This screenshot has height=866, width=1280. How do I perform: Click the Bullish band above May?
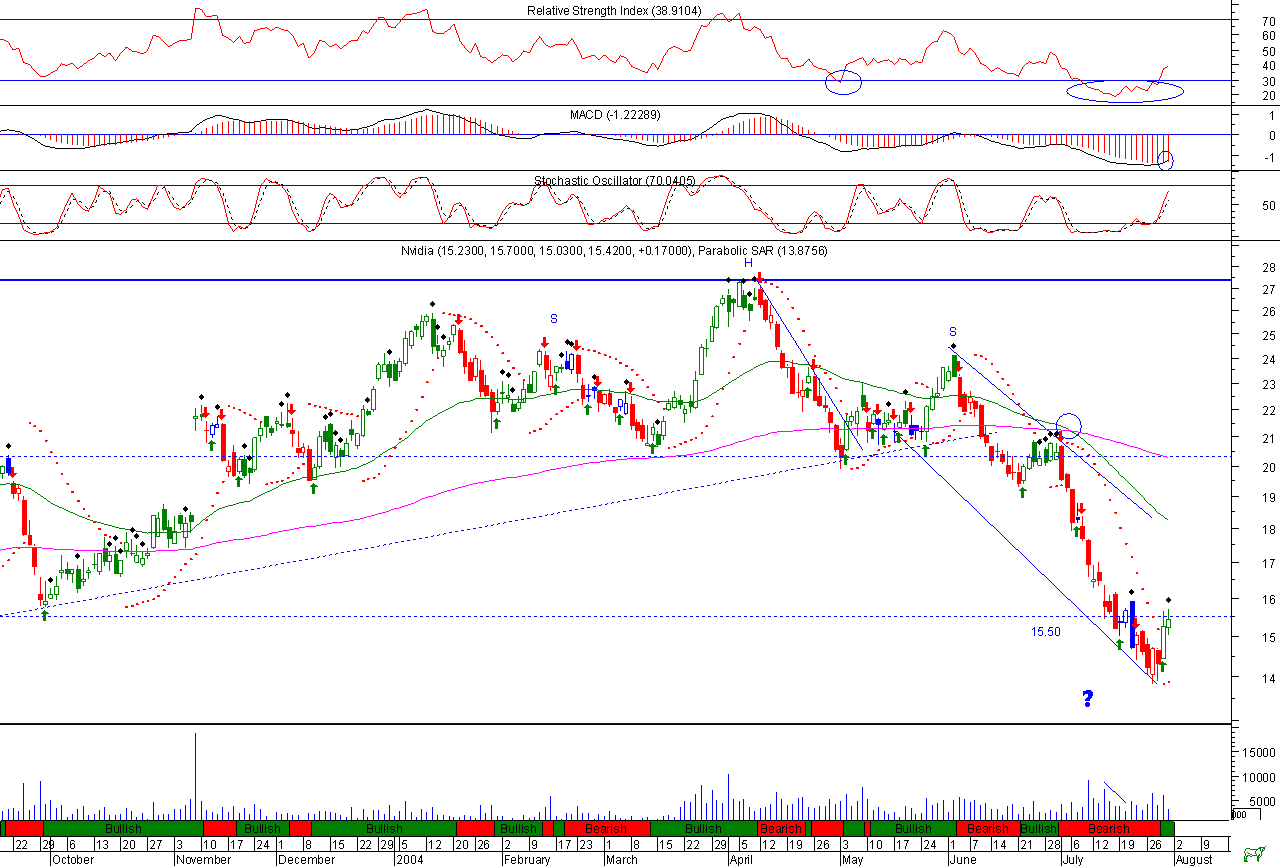(913, 829)
